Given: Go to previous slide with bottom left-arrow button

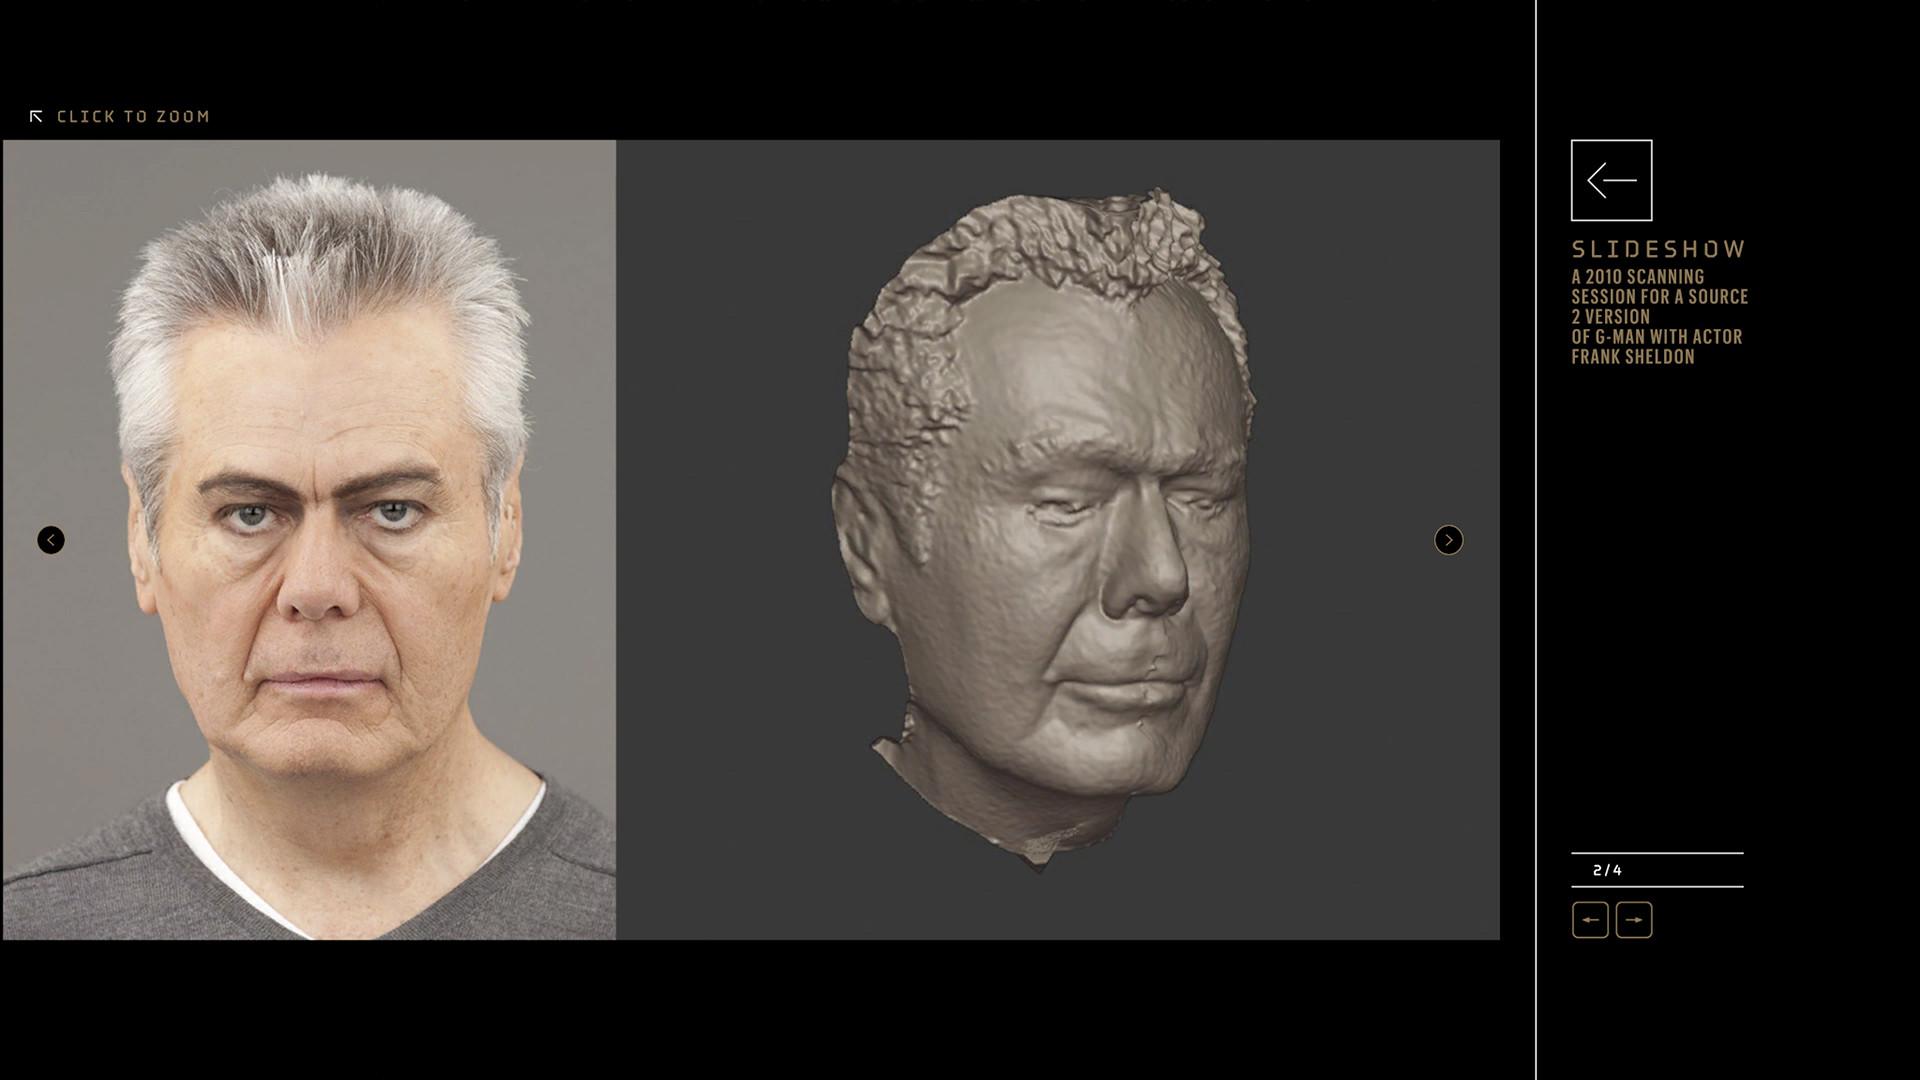Looking at the screenshot, I should point(1590,920).
